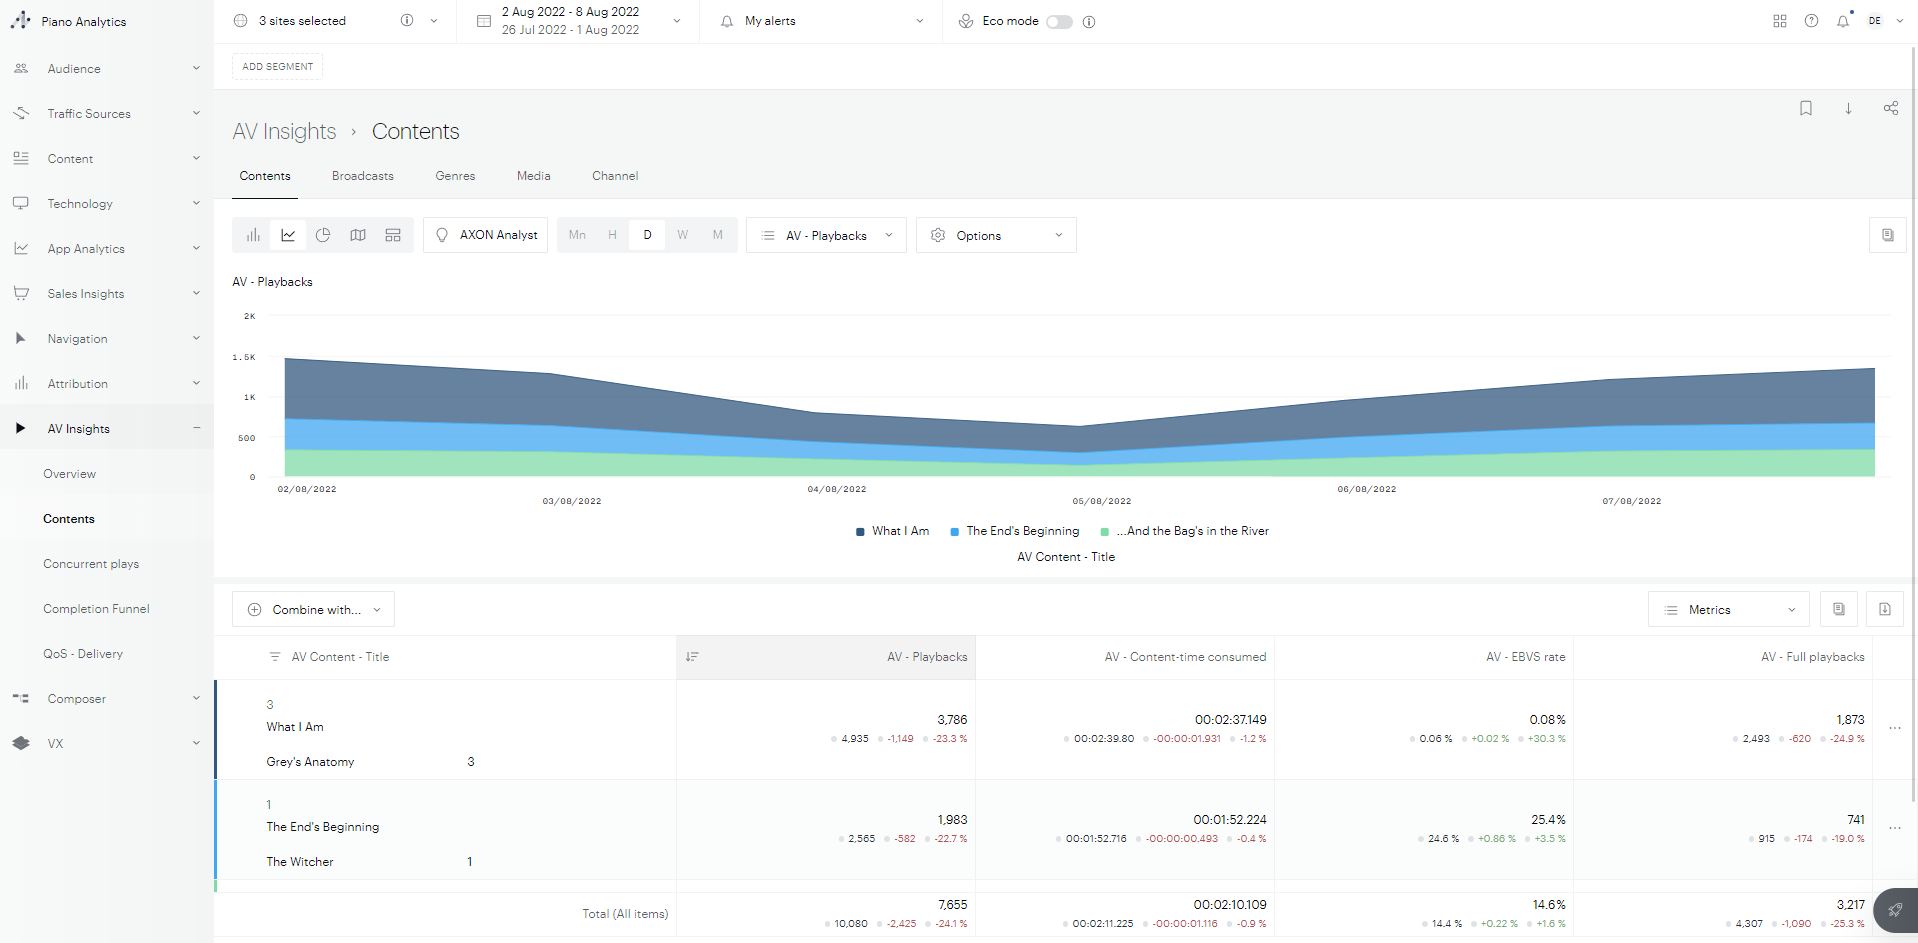
Task: Expand the Options dropdown
Action: [996, 235]
